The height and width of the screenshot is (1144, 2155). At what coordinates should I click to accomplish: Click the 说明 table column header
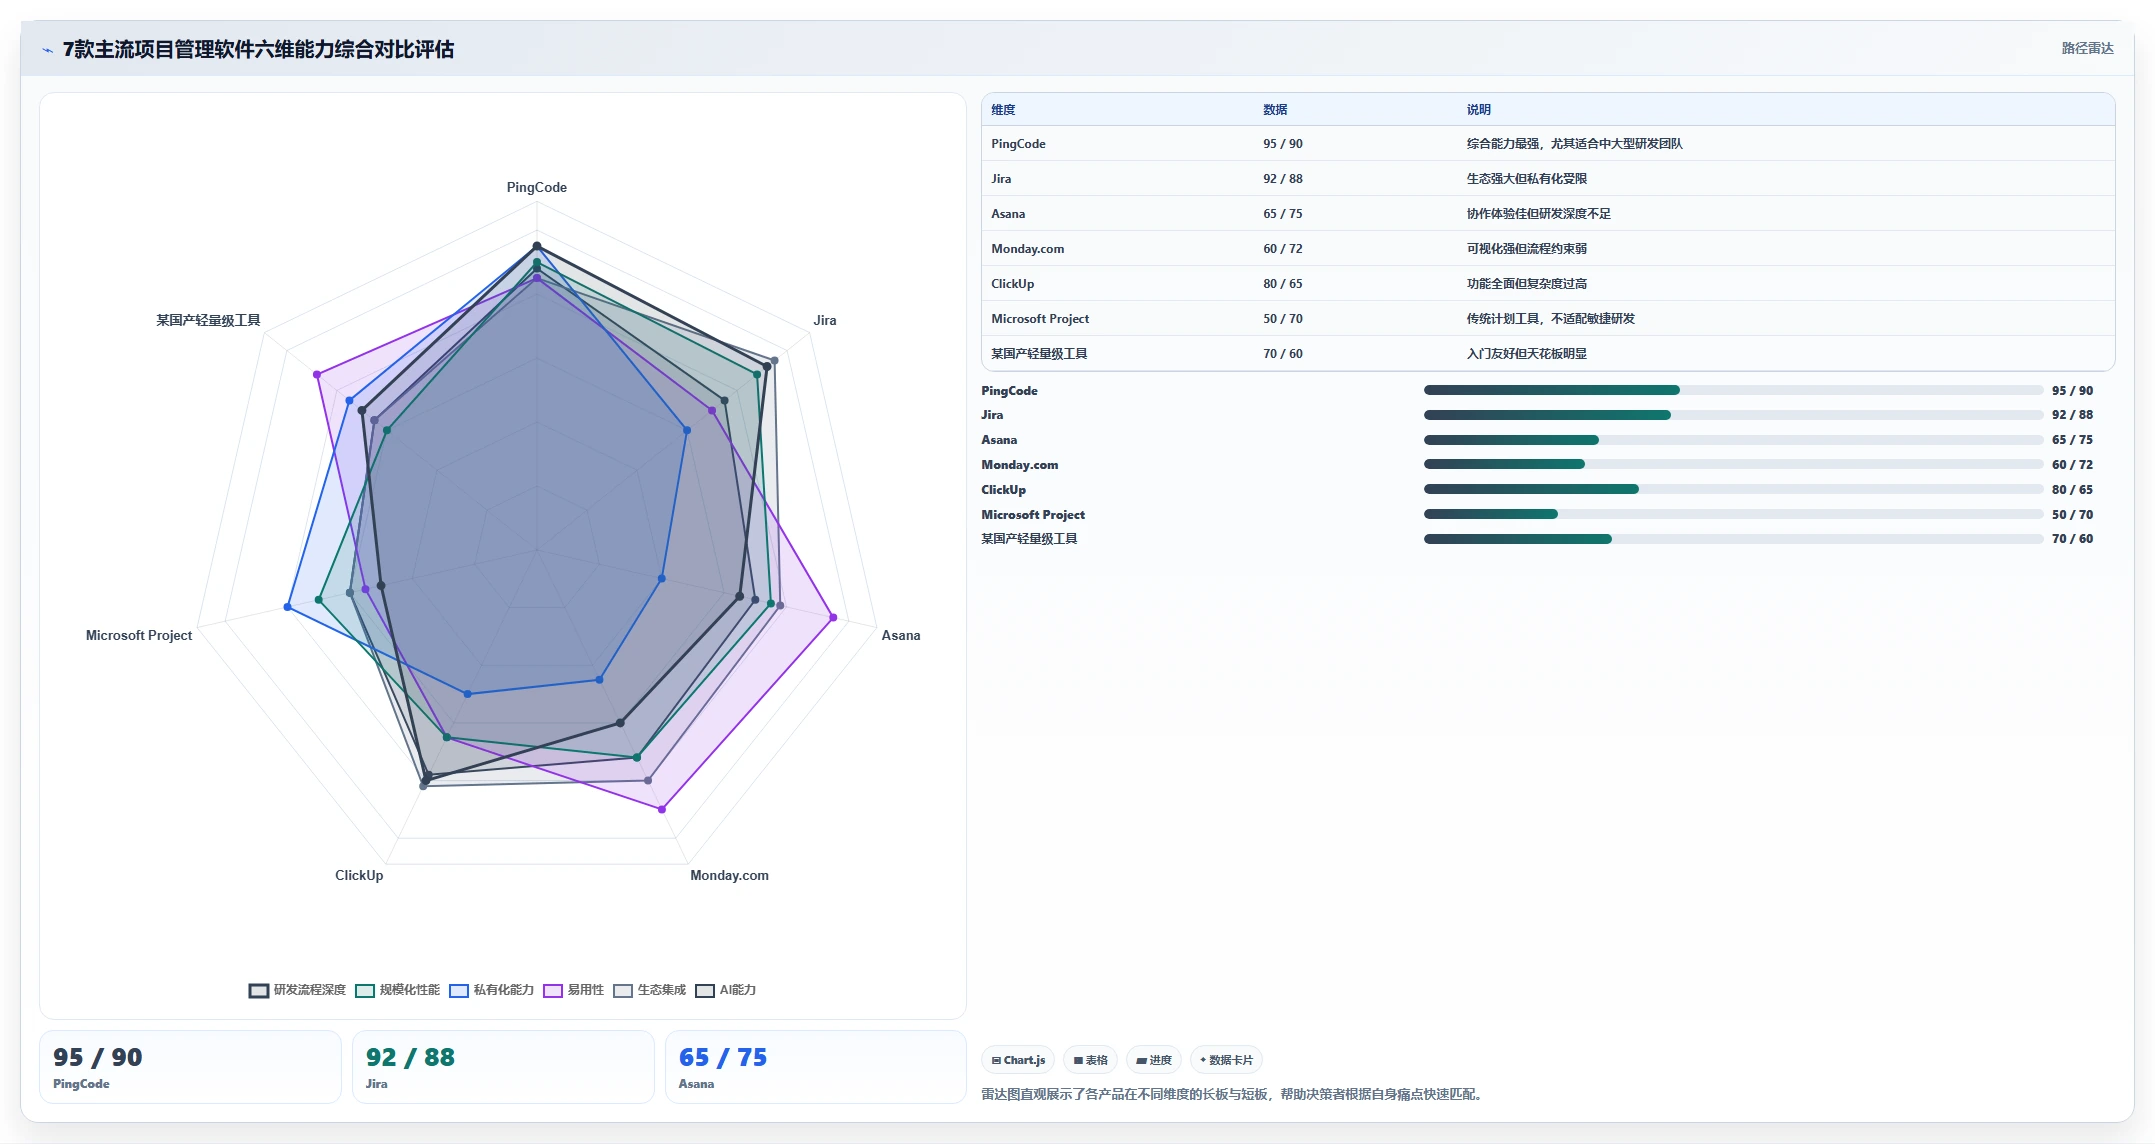tap(1479, 110)
